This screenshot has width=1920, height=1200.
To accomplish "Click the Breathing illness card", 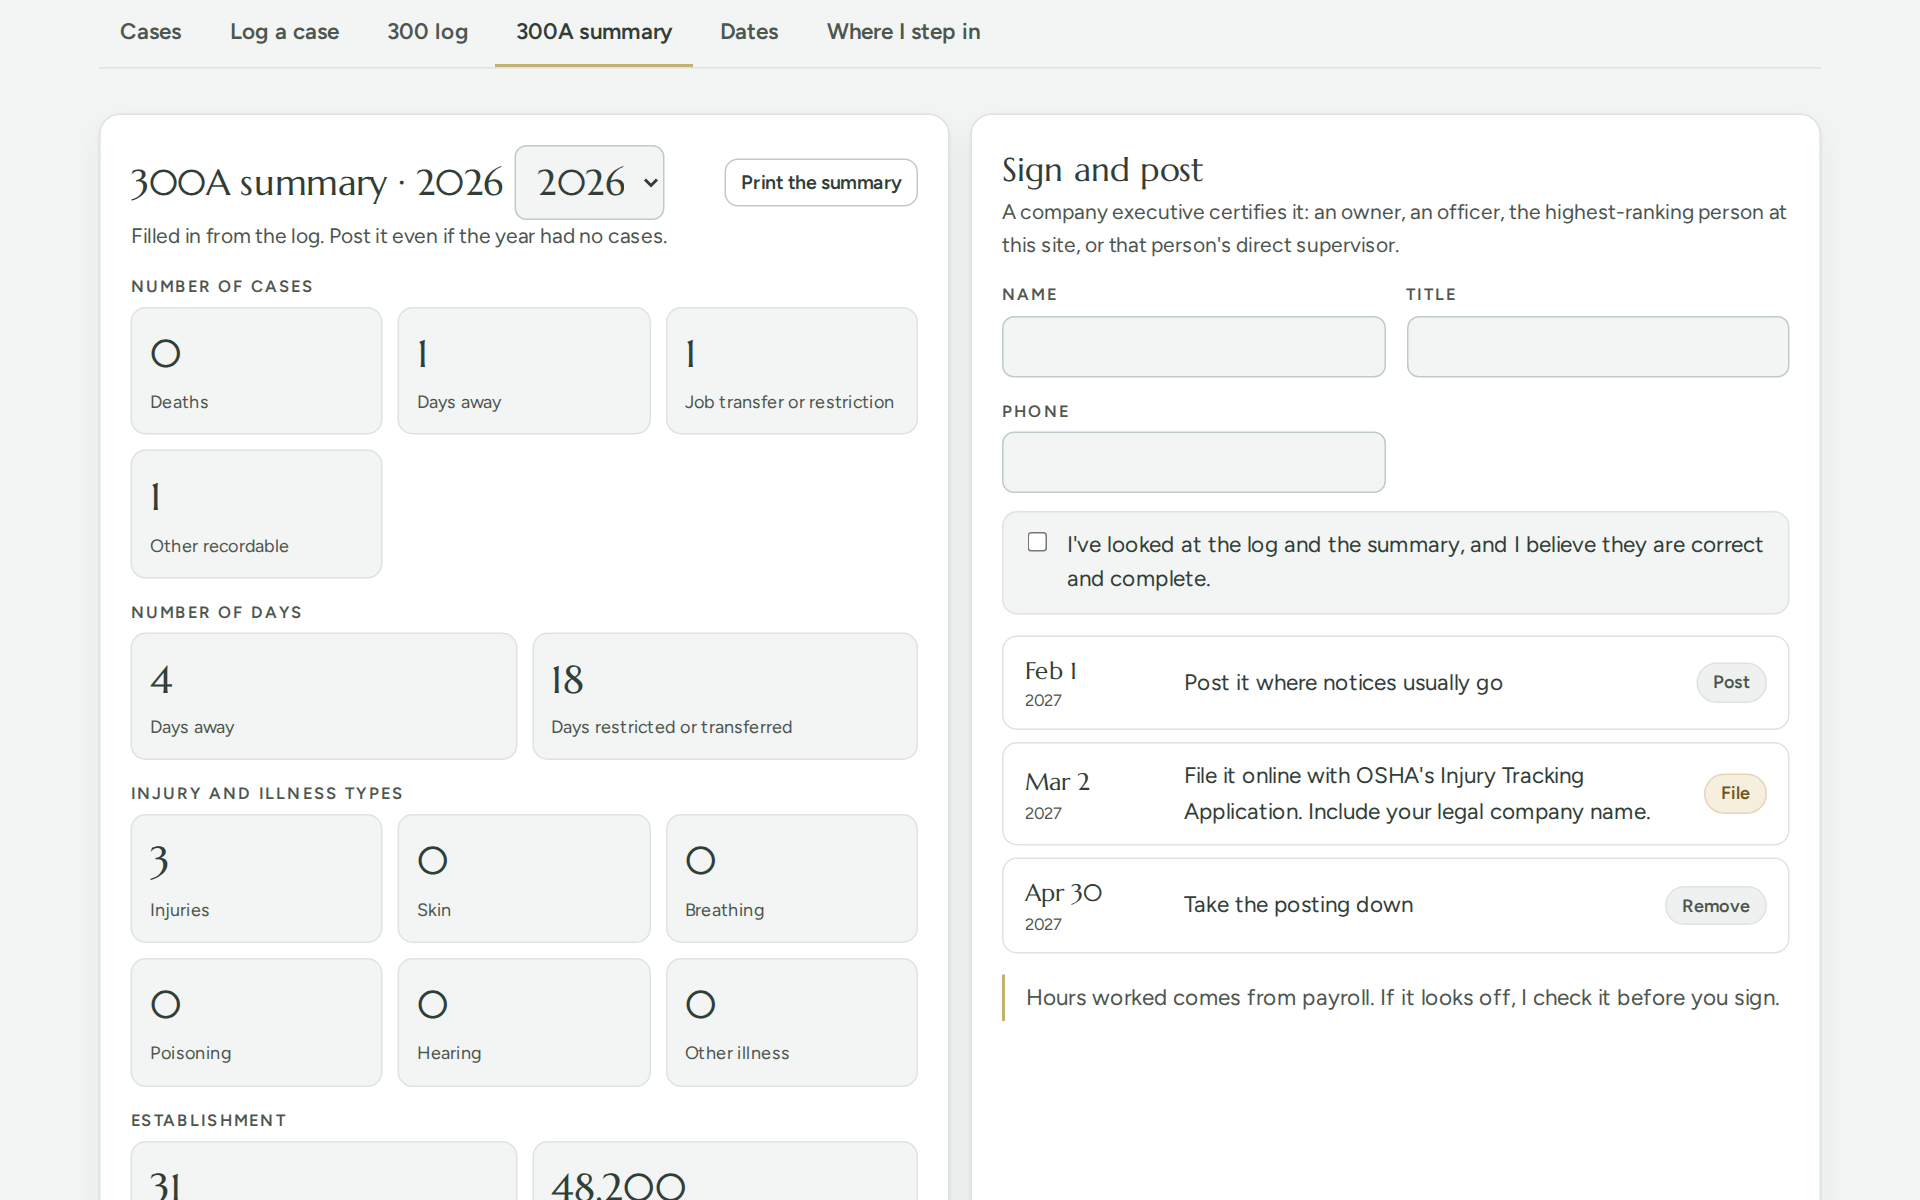I will coord(791,878).
